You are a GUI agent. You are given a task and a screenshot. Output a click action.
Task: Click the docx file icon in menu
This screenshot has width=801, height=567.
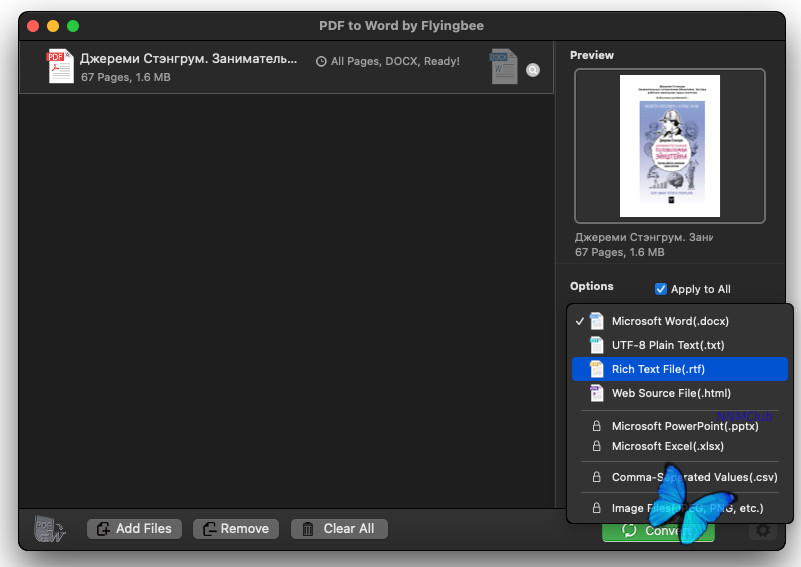pos(596,321)
